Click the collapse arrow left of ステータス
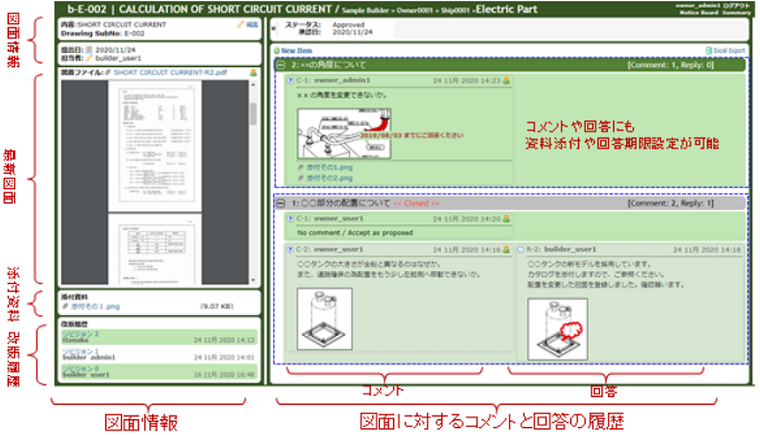760x435 pixels. point(274,28)
